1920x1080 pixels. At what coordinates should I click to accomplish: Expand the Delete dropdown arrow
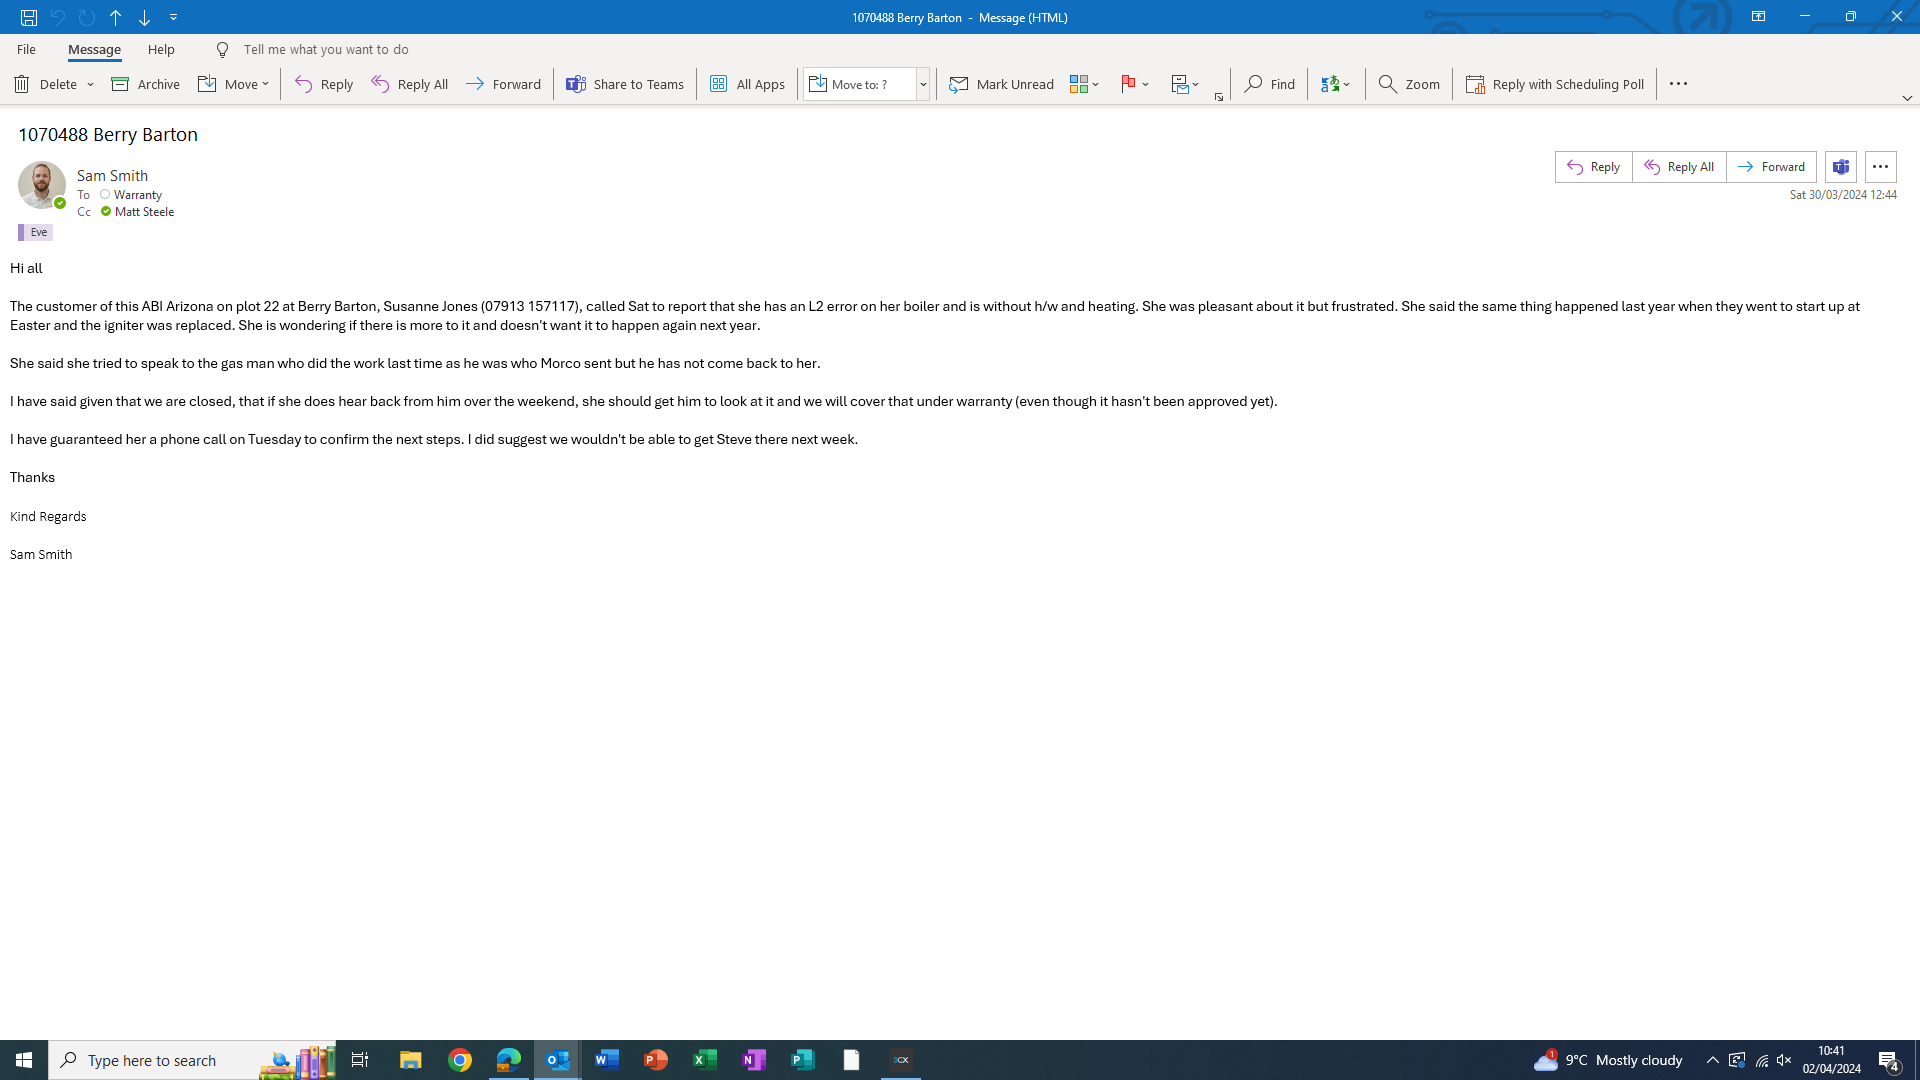pos(90,85)
